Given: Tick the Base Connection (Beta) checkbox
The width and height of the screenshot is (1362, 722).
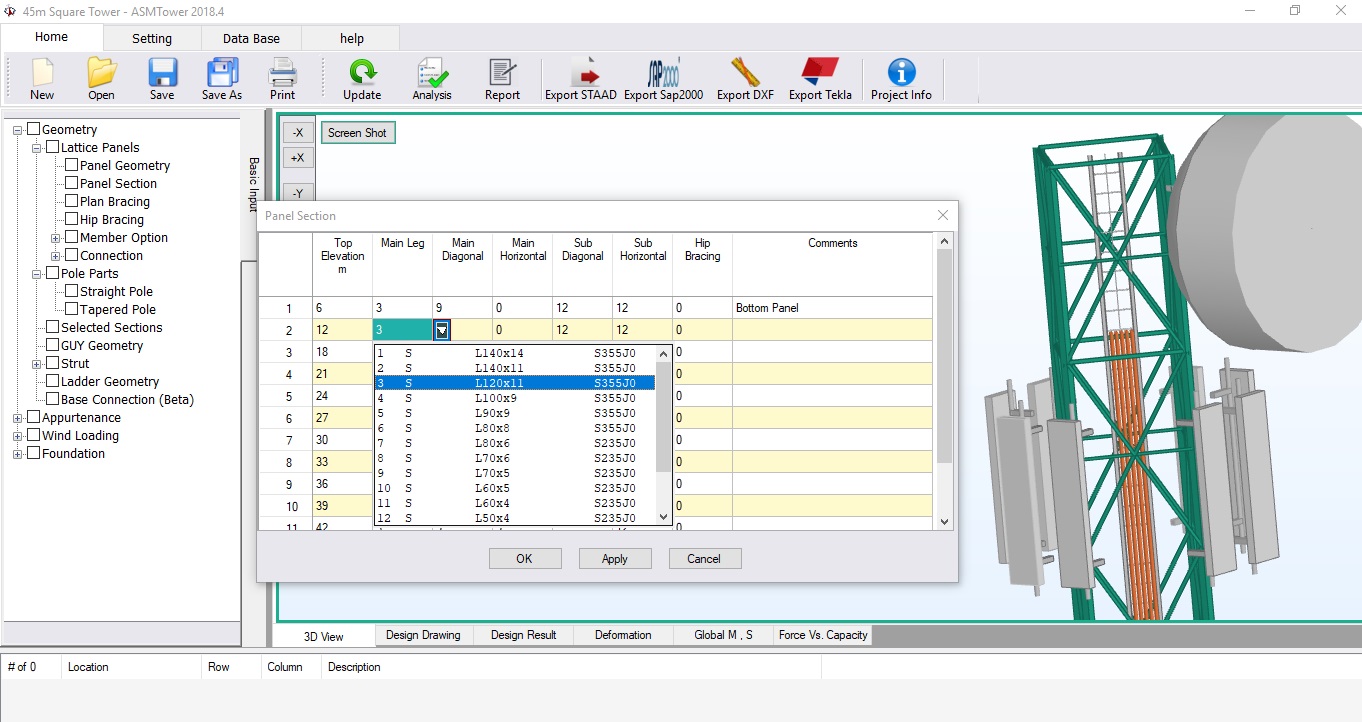Looking at the screenshot, I should pos(52,399).
